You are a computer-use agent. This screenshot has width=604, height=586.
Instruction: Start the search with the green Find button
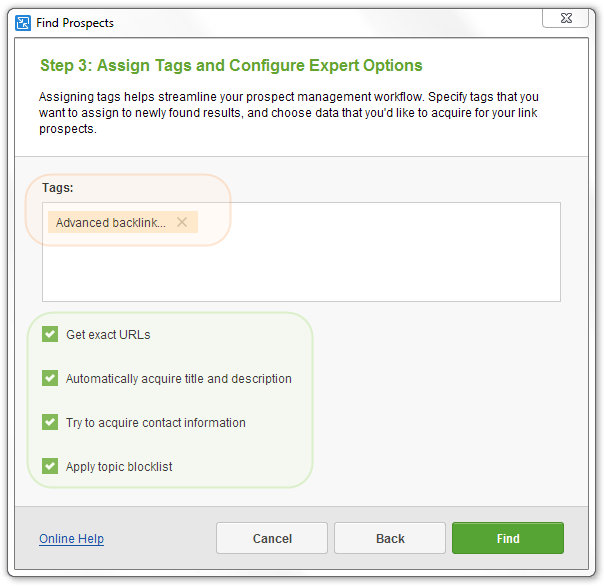(508, 538)
